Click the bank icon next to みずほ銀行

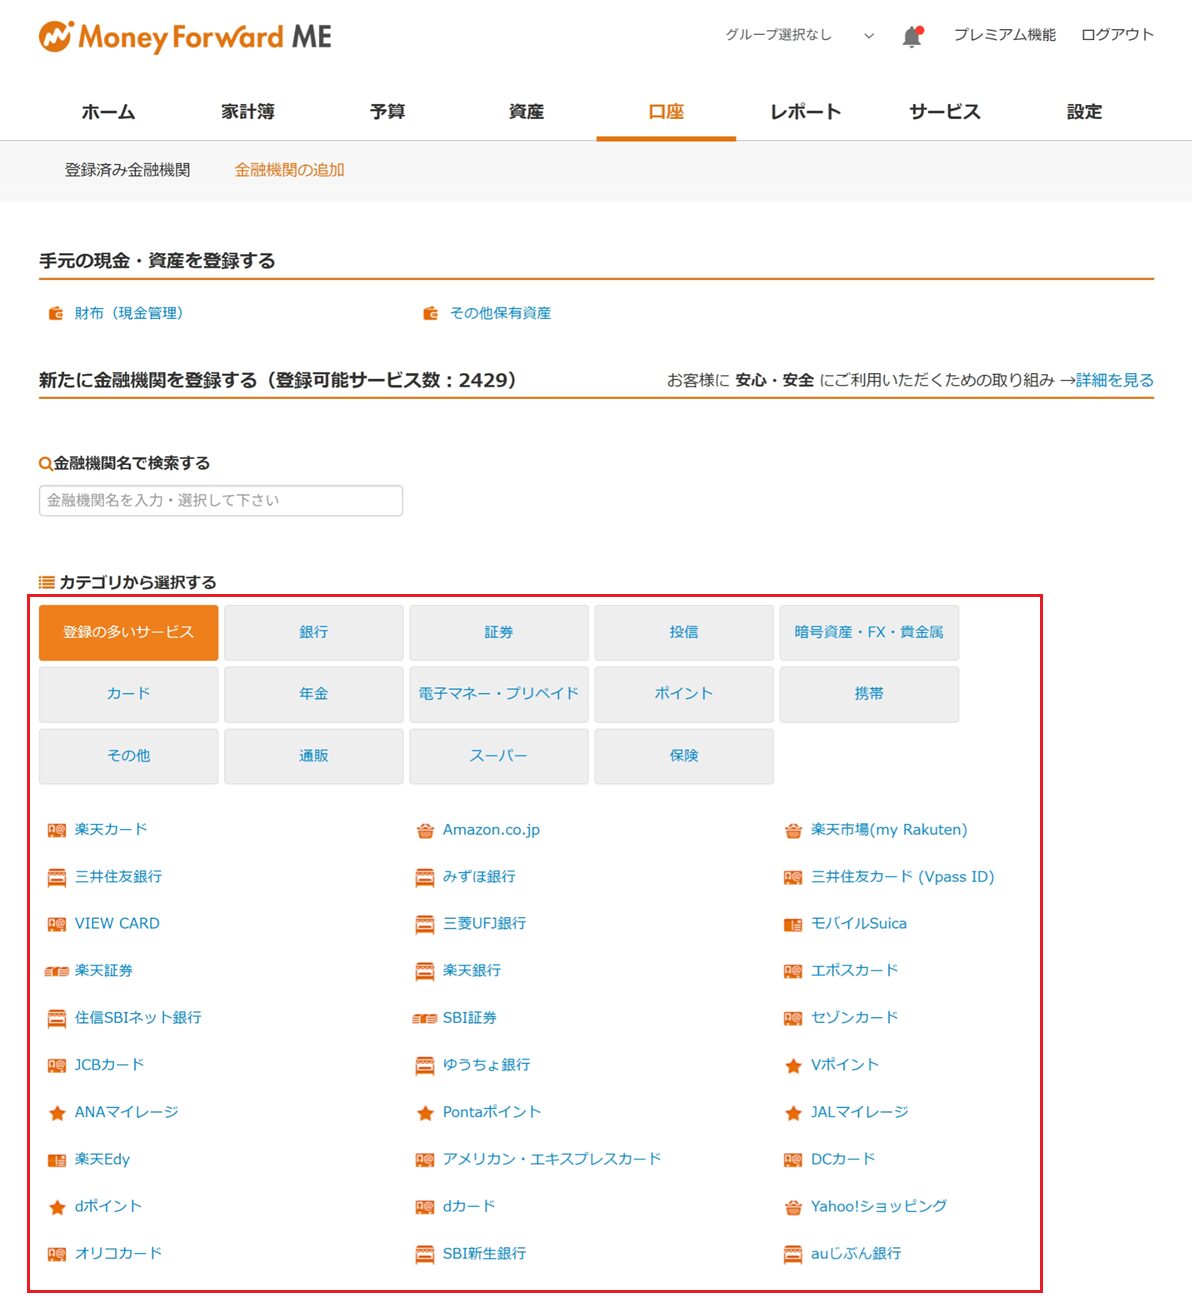tap(425, 877)
